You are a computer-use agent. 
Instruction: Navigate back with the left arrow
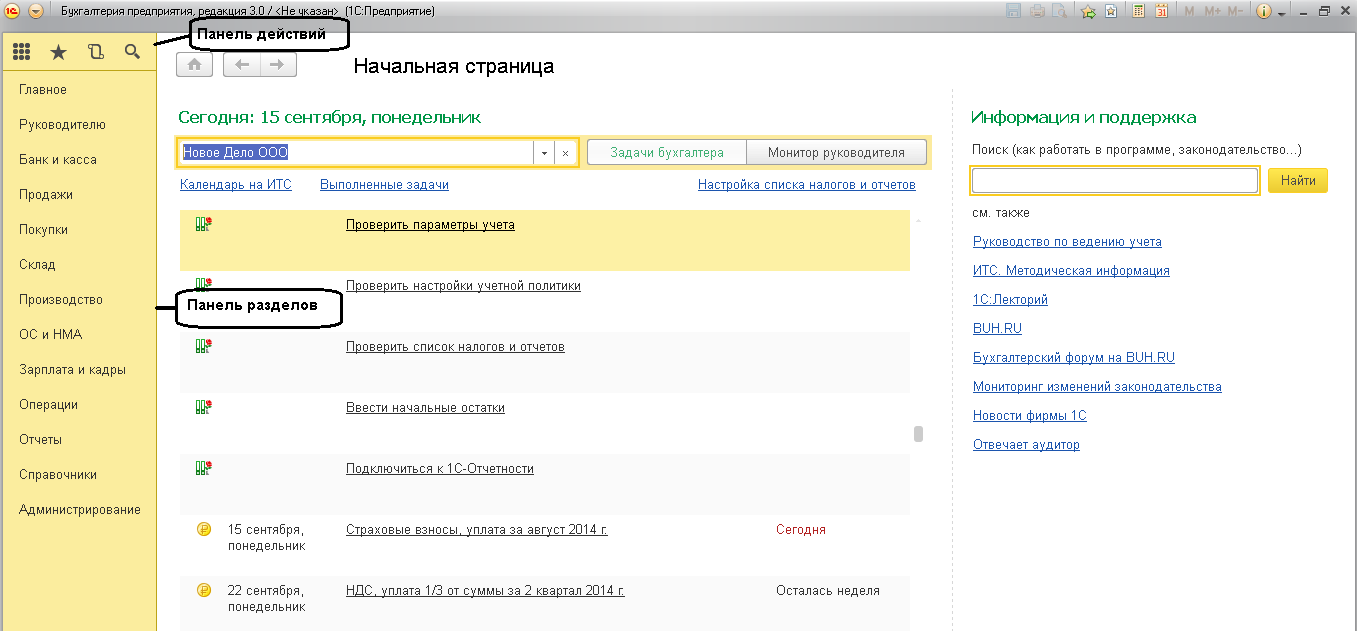[241, 65]
